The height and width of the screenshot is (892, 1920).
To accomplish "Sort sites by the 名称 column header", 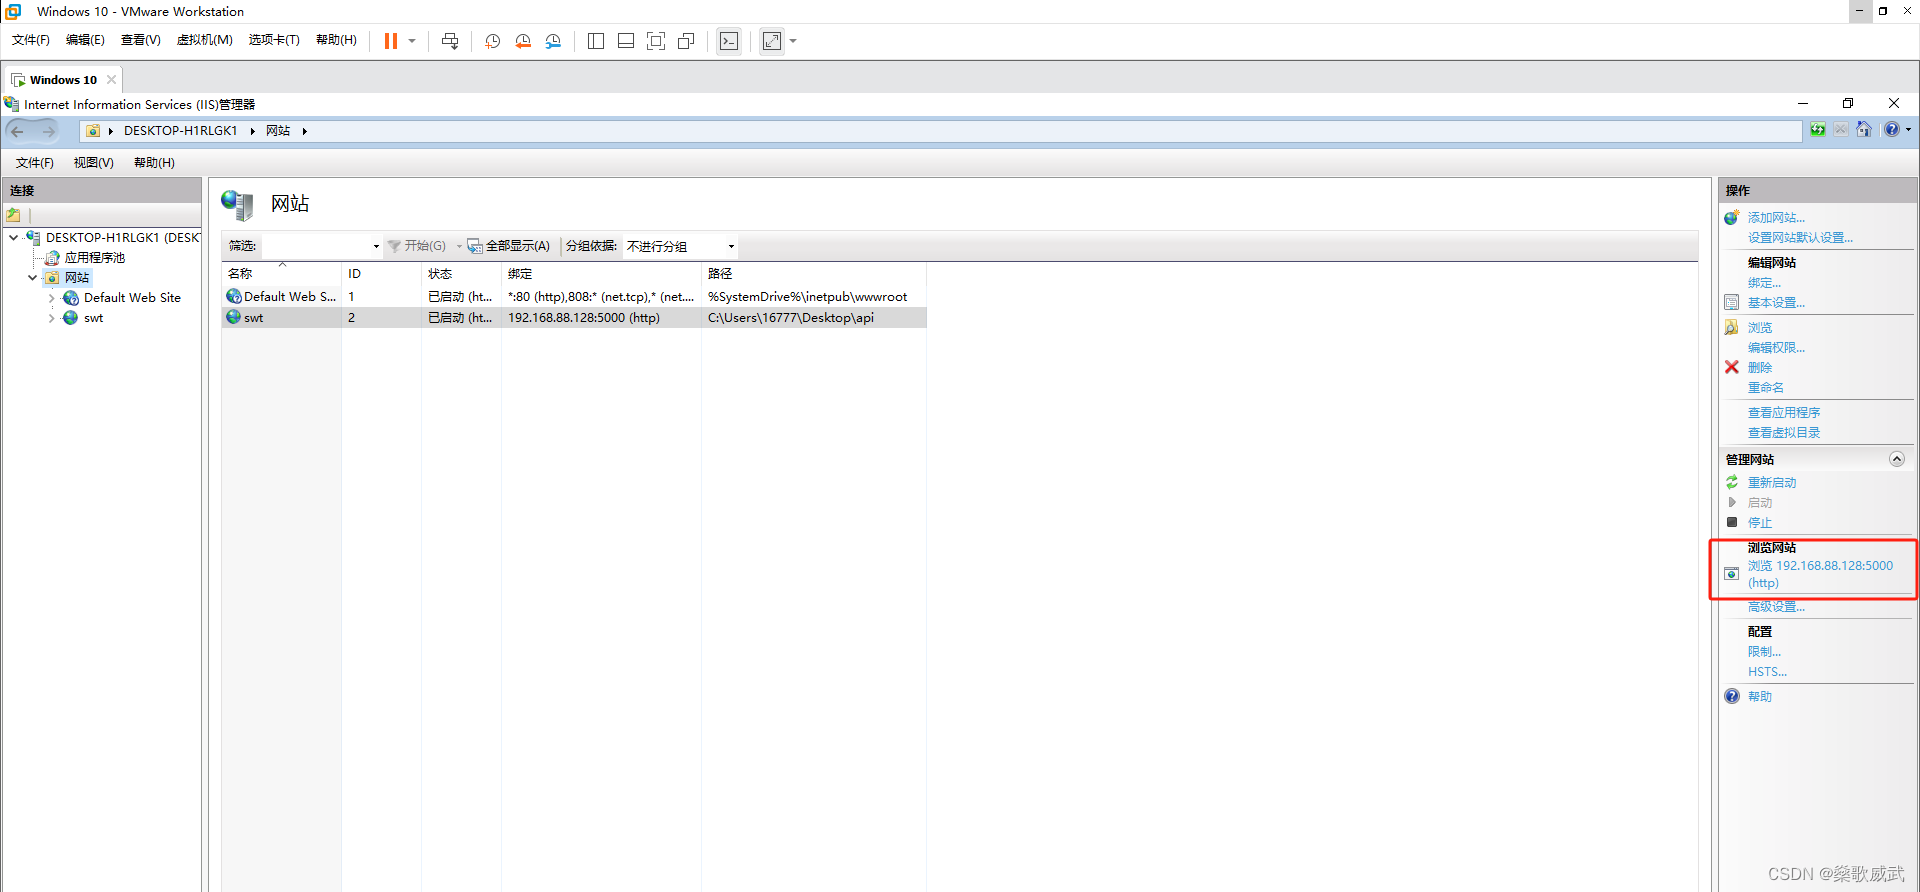I will (281, 273).
